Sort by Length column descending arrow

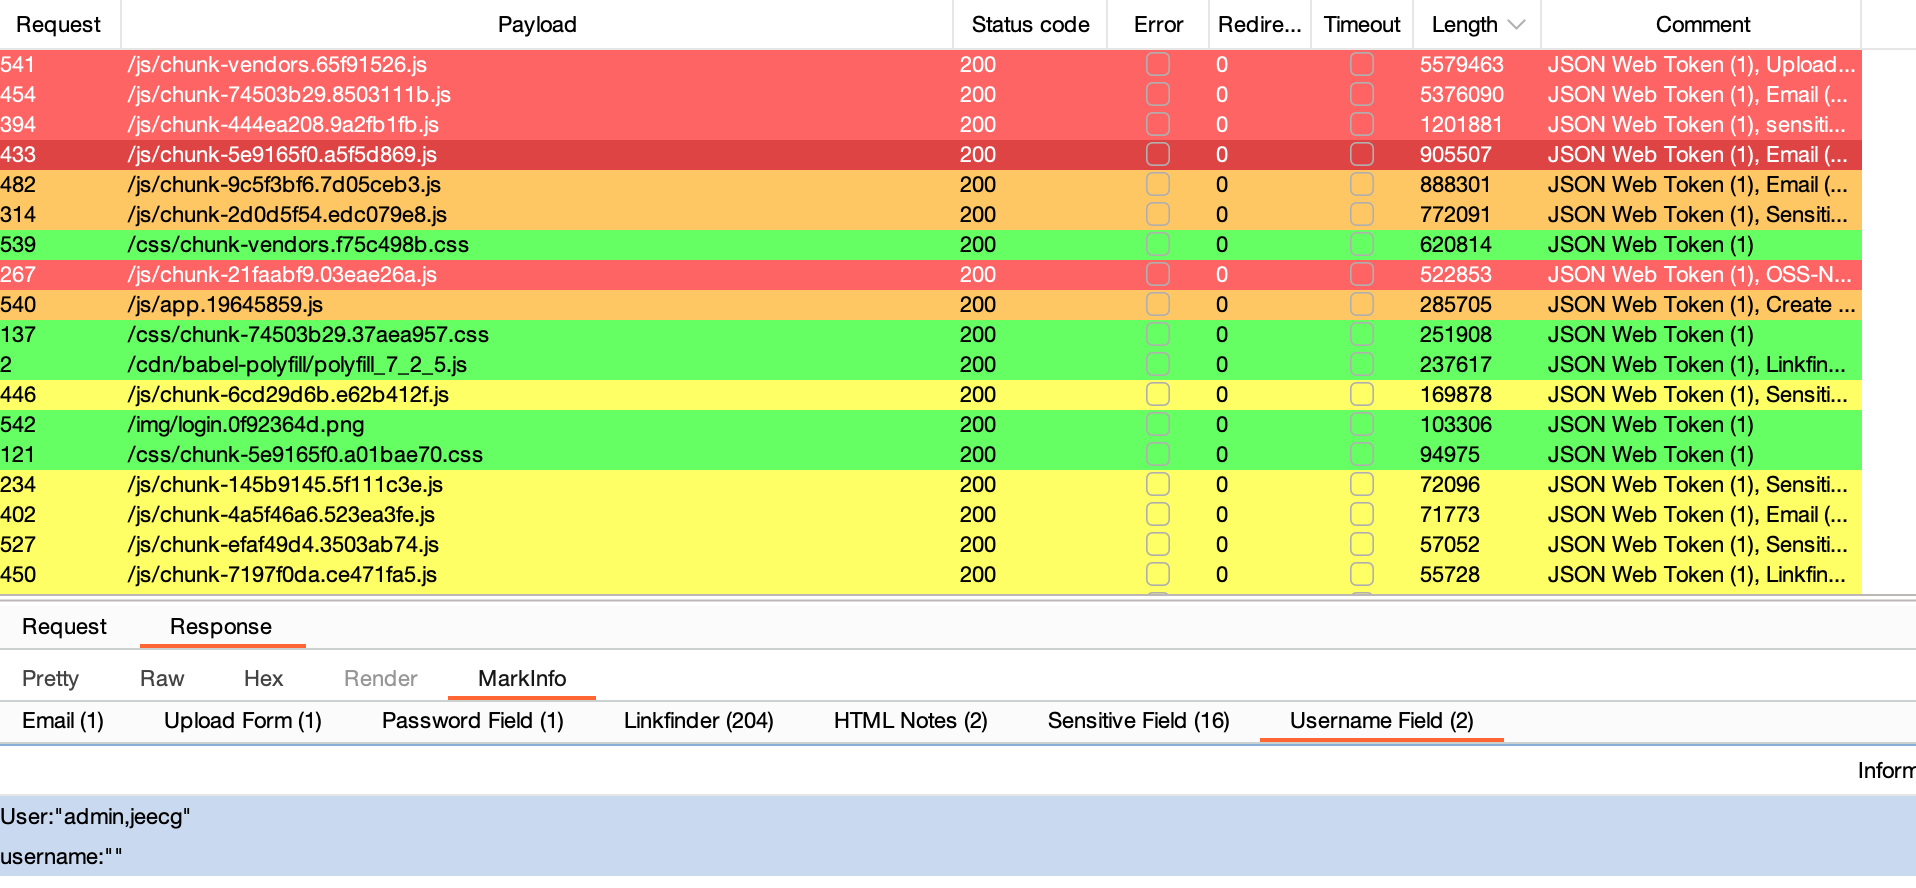pyautogui.click(x=1516, y=25)
